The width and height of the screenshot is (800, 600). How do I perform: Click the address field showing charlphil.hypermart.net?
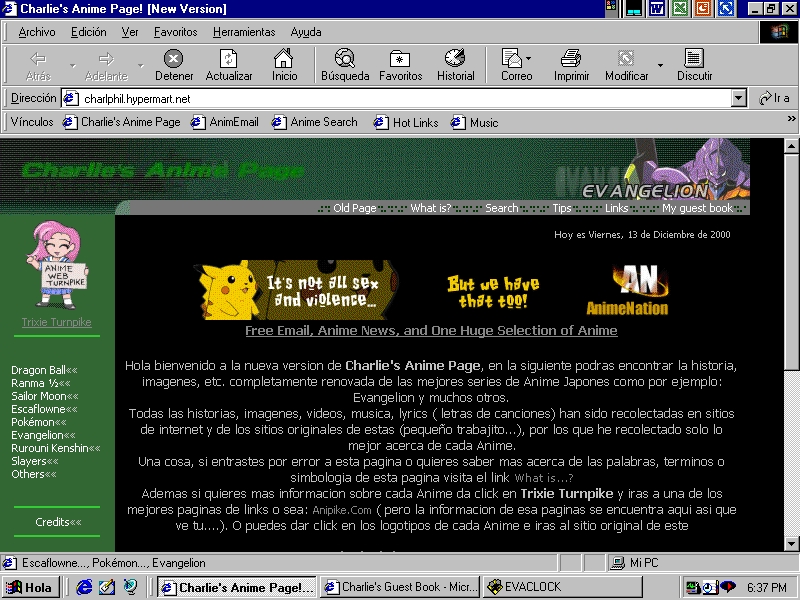pyautogui.click(x=400, y=98)
